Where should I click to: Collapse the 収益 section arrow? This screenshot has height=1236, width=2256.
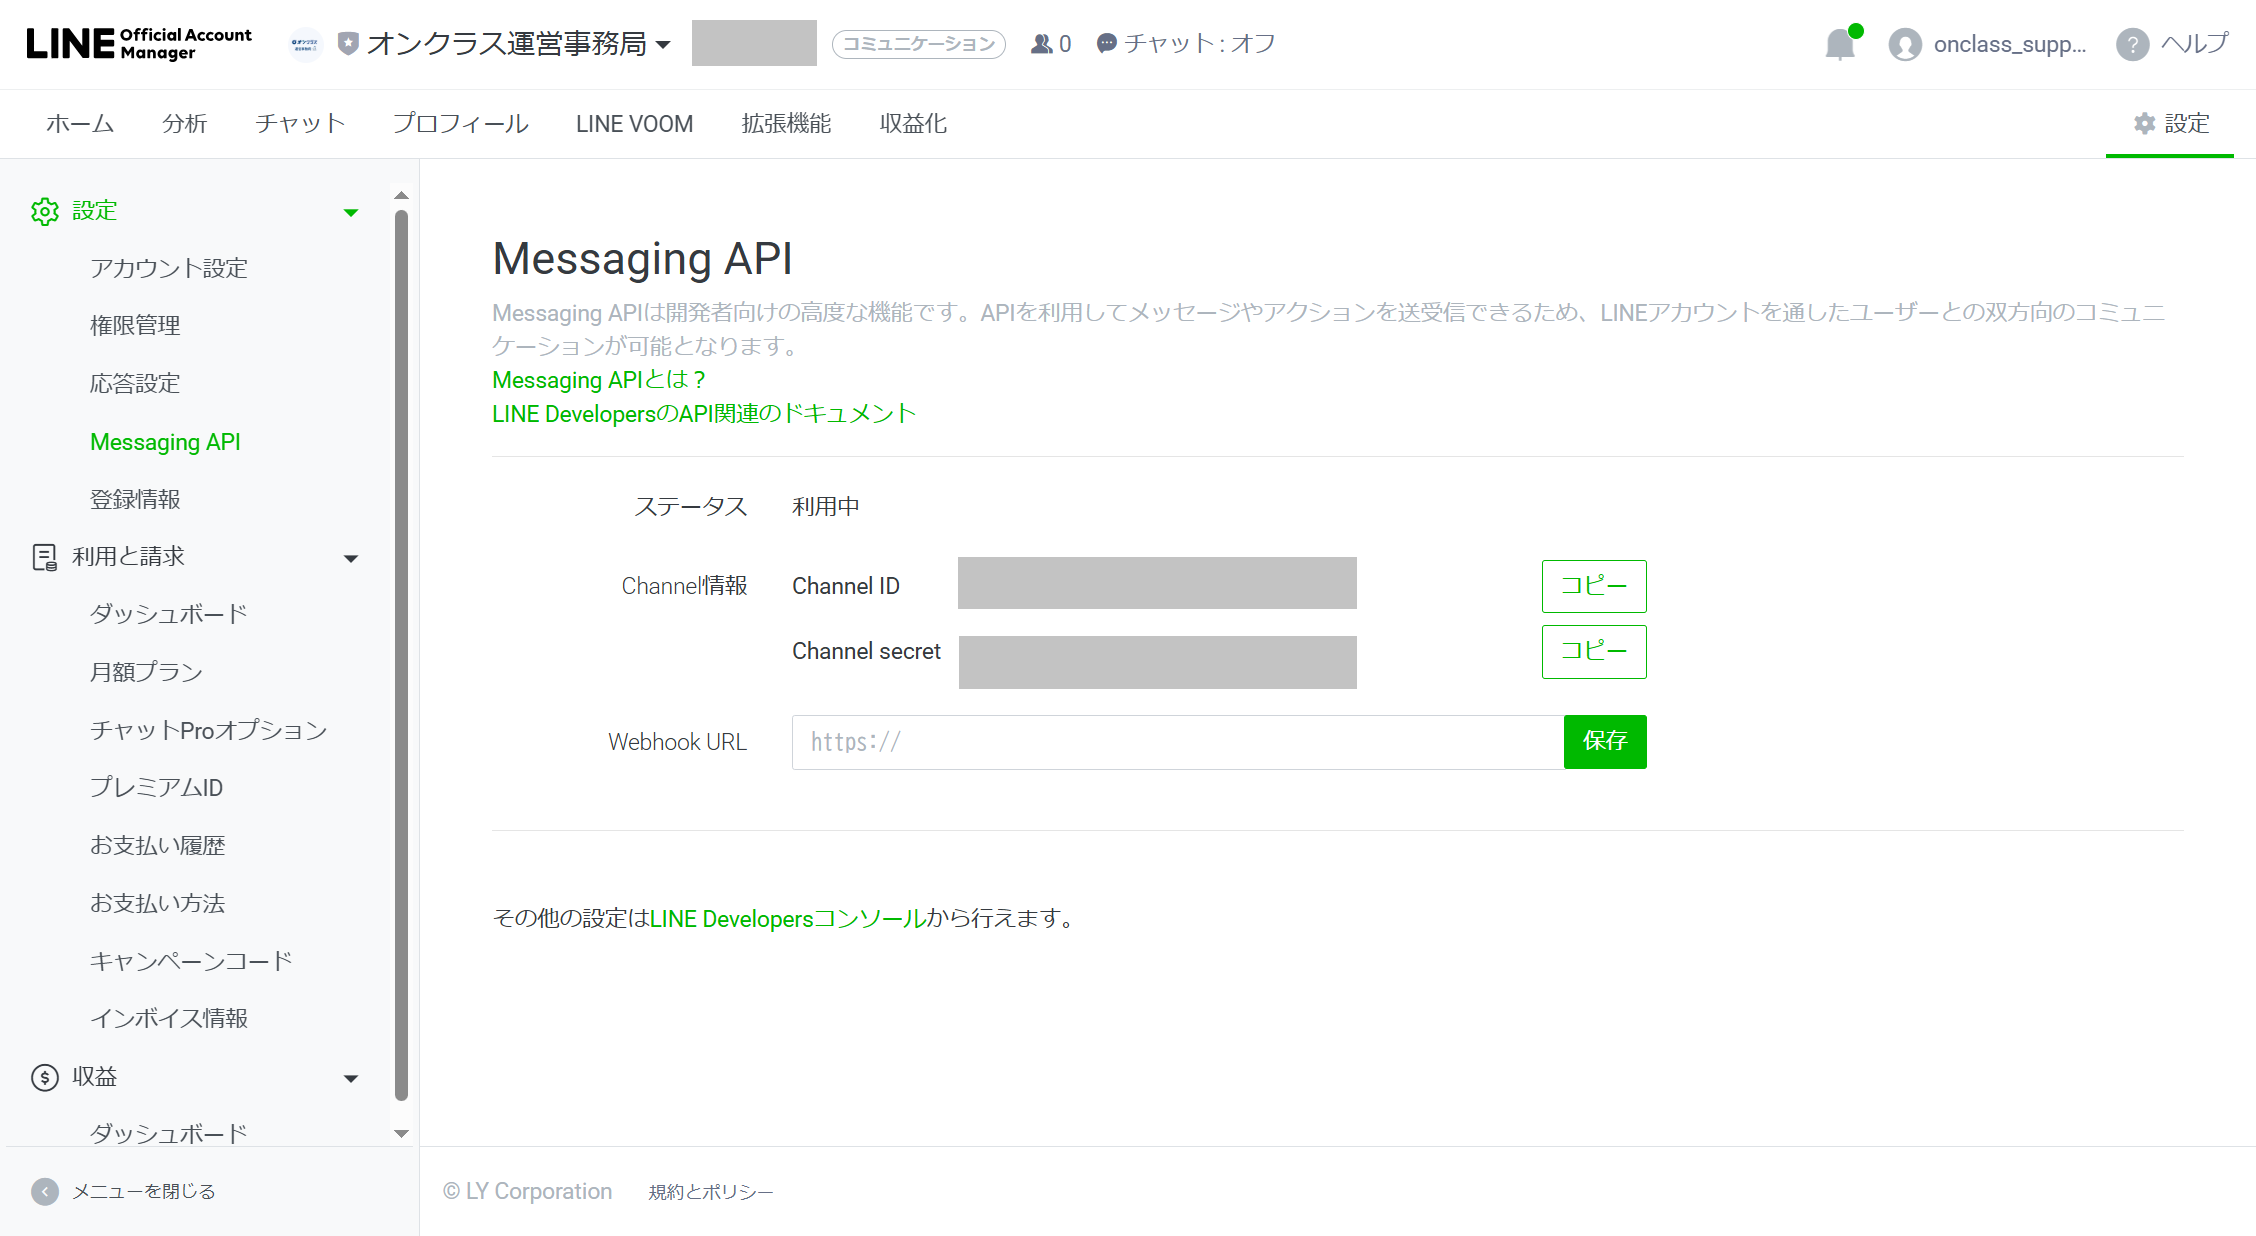coord(351,1078)
